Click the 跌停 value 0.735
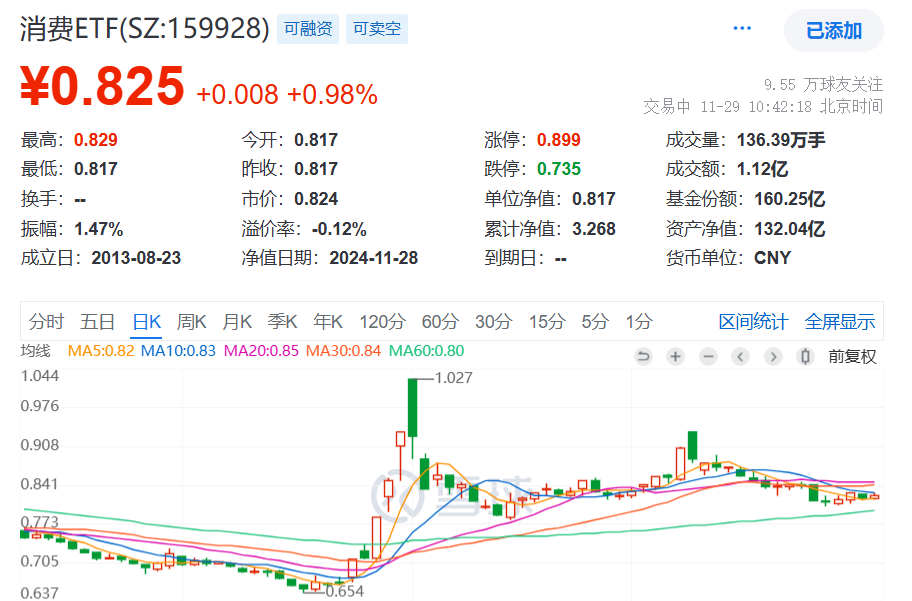This screenshot has height=601, width=912. [558, 169]
